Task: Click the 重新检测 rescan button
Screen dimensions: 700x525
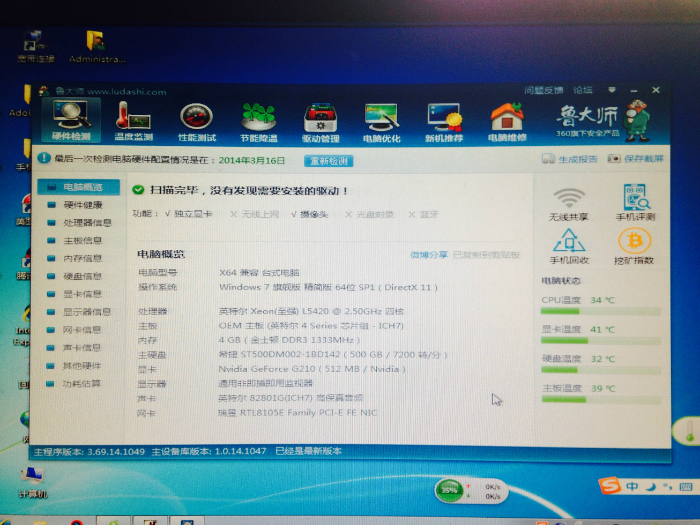Action: pyautogui.click(x=328, y=160)
